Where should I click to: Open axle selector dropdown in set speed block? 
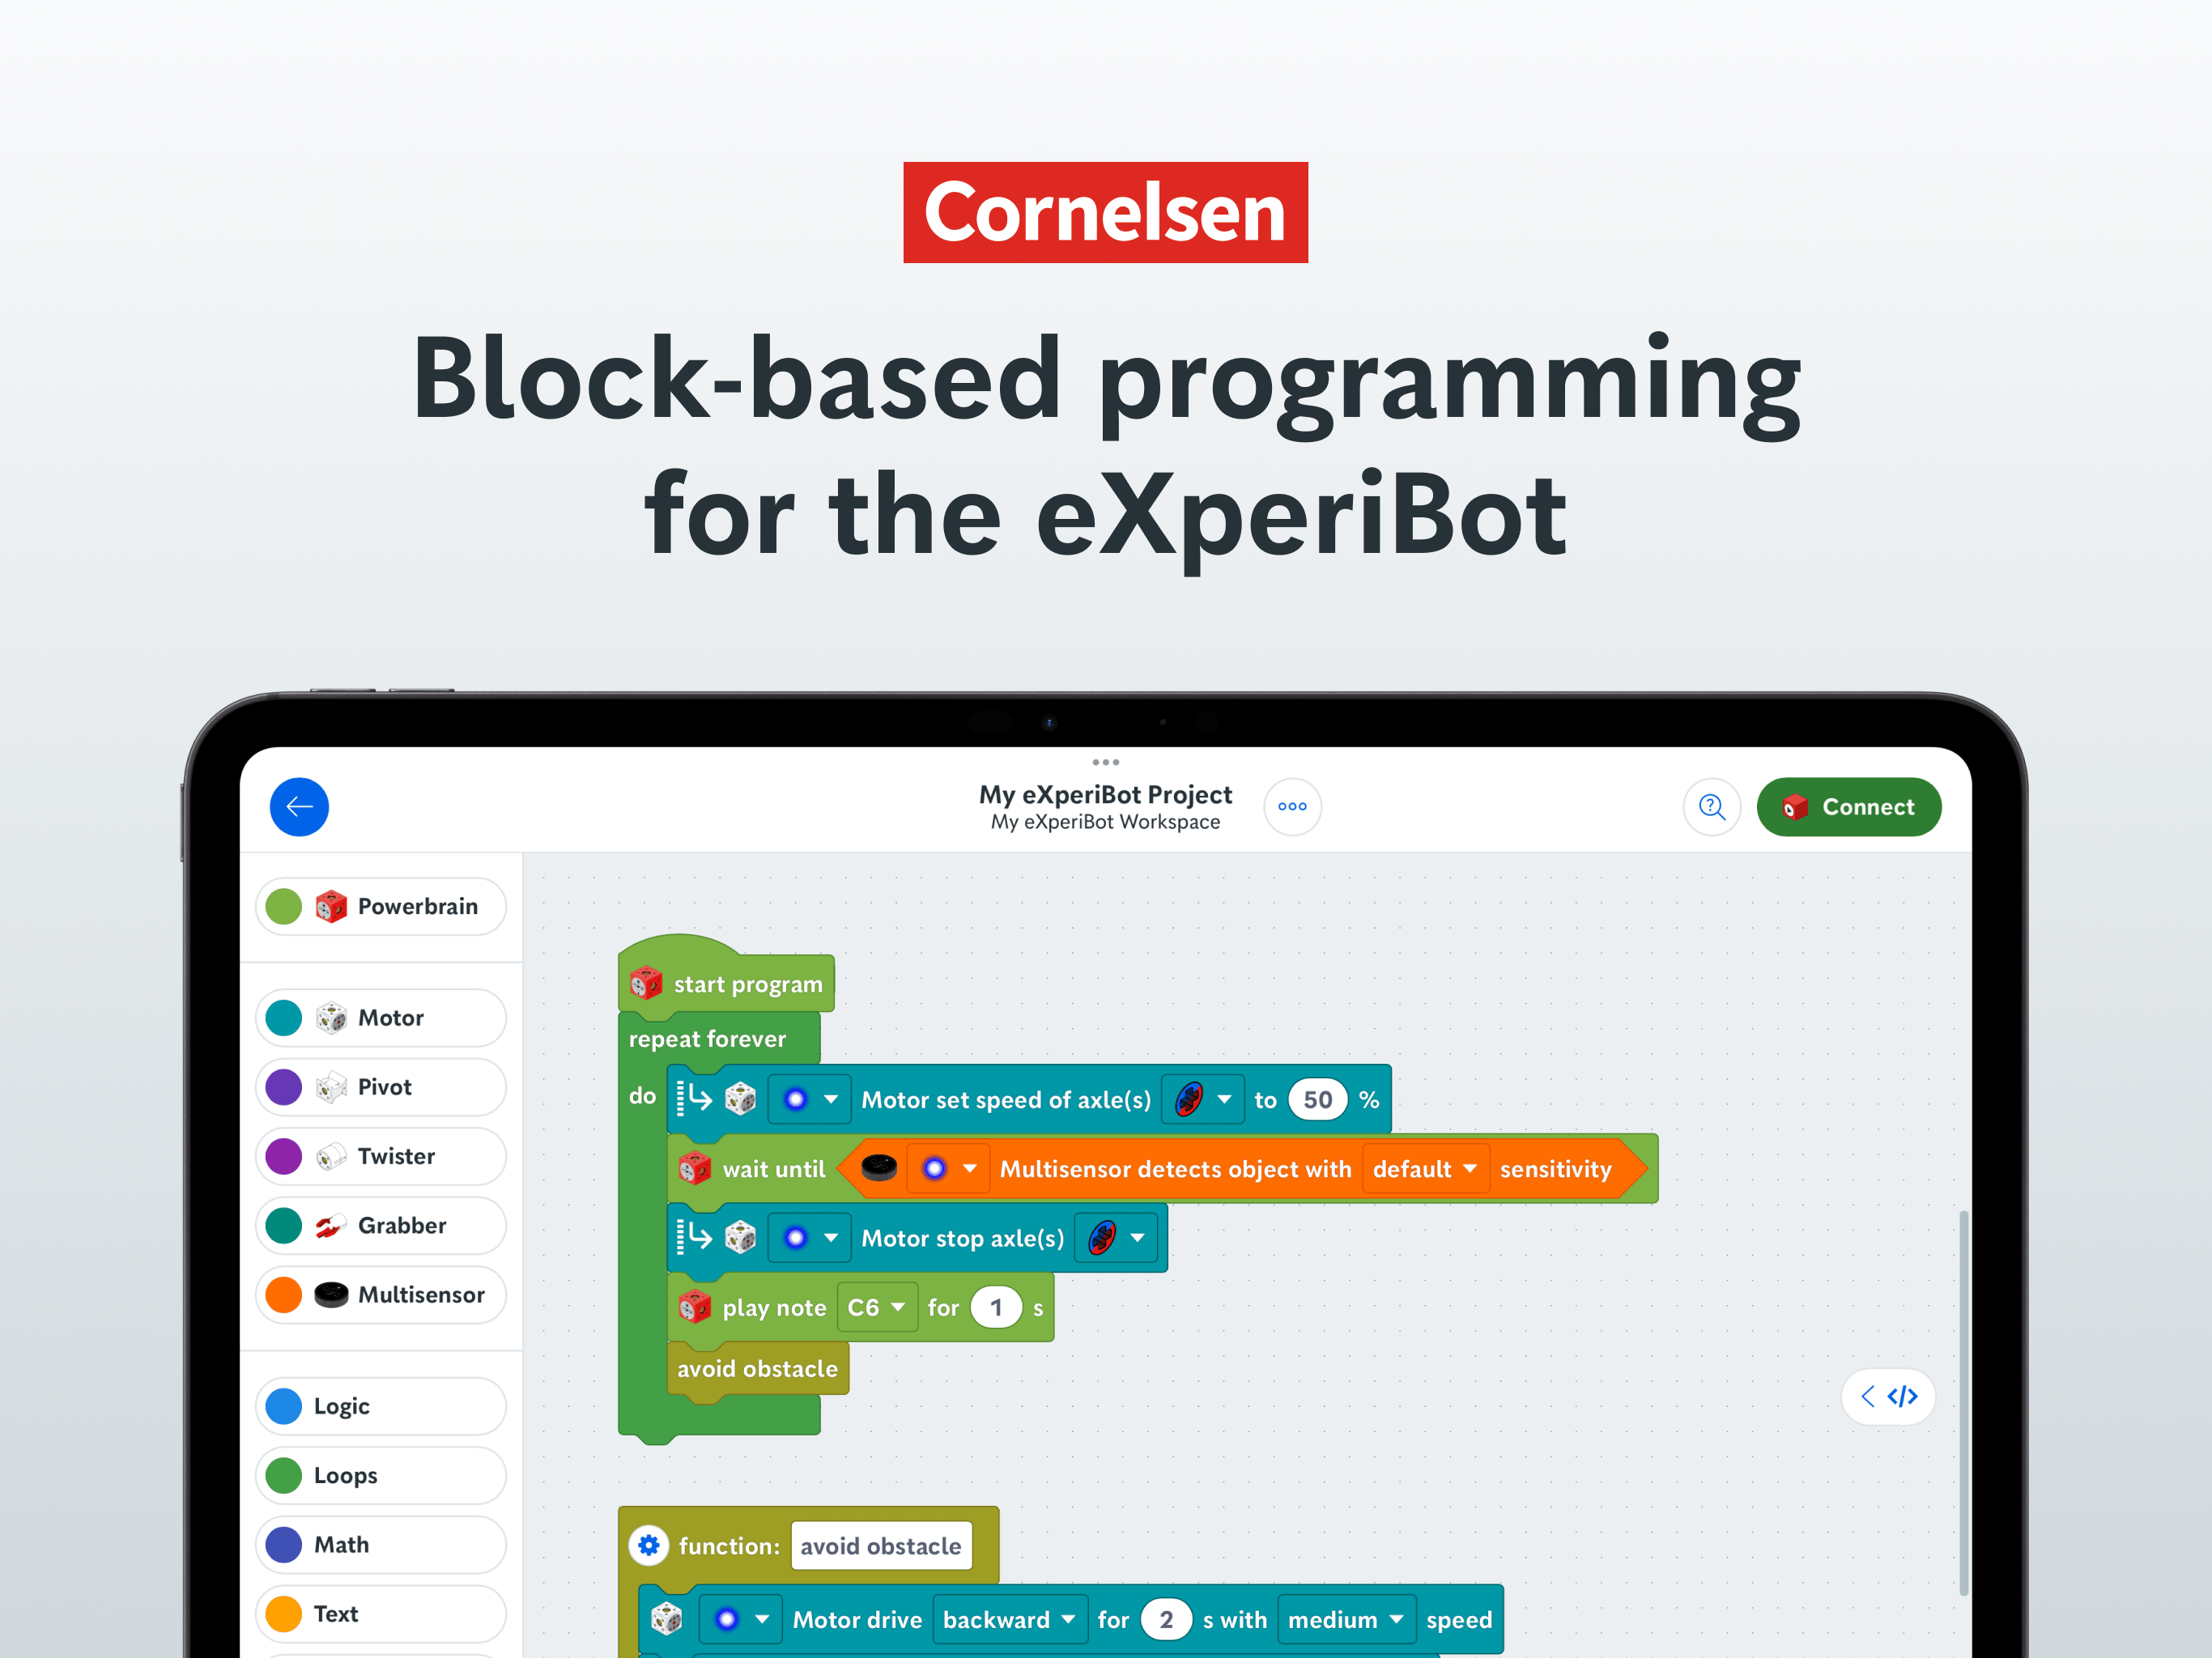tap(1203, 1100)
